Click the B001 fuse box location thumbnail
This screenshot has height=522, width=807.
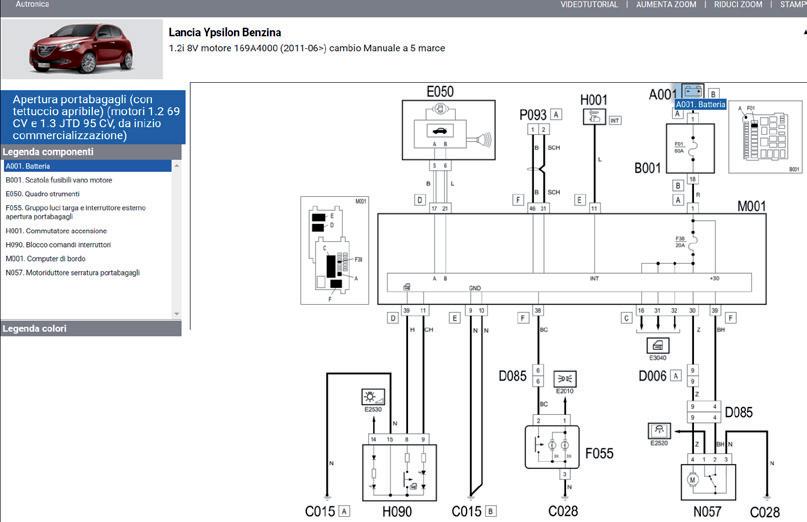click(765, 137)
